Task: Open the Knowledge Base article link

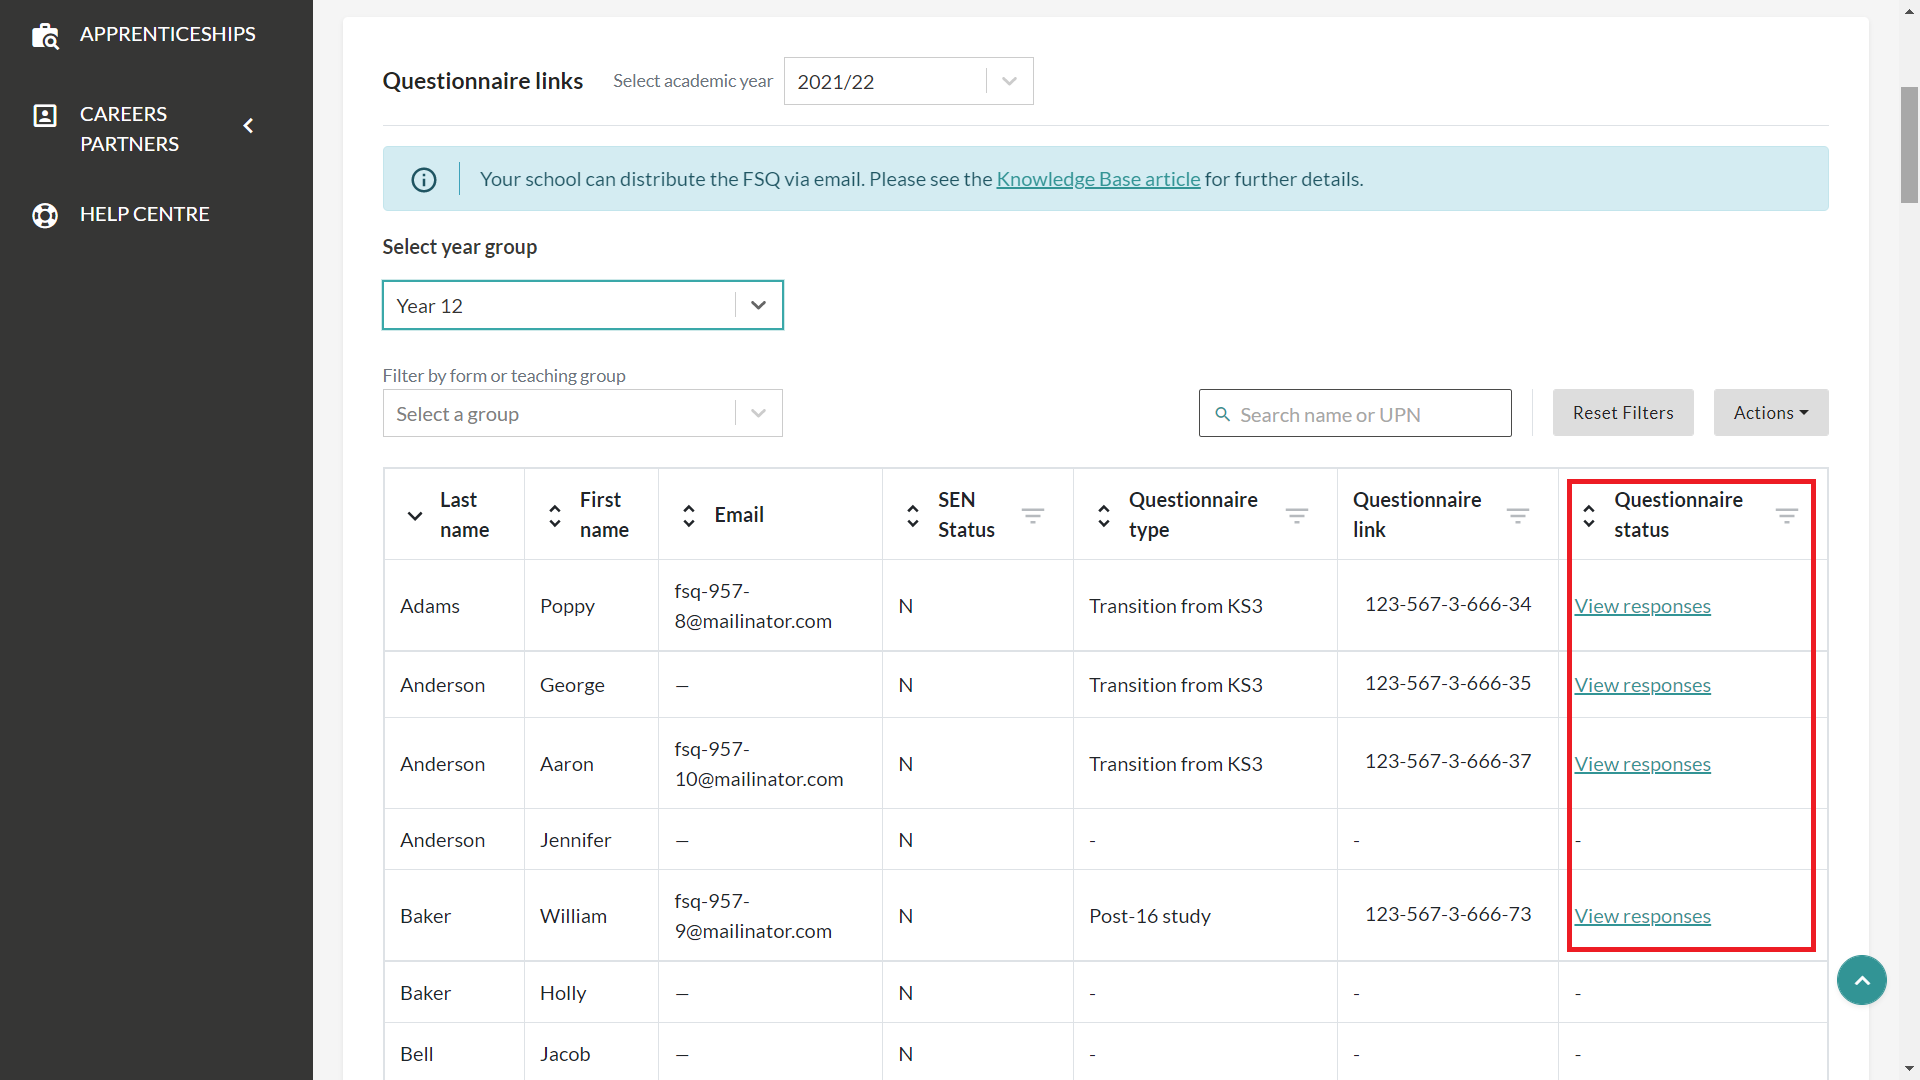Action: click(1098, 180)
